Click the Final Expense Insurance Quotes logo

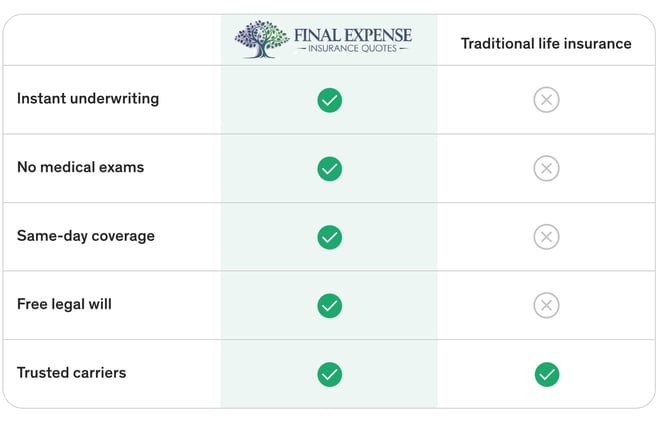coord(323,39)
